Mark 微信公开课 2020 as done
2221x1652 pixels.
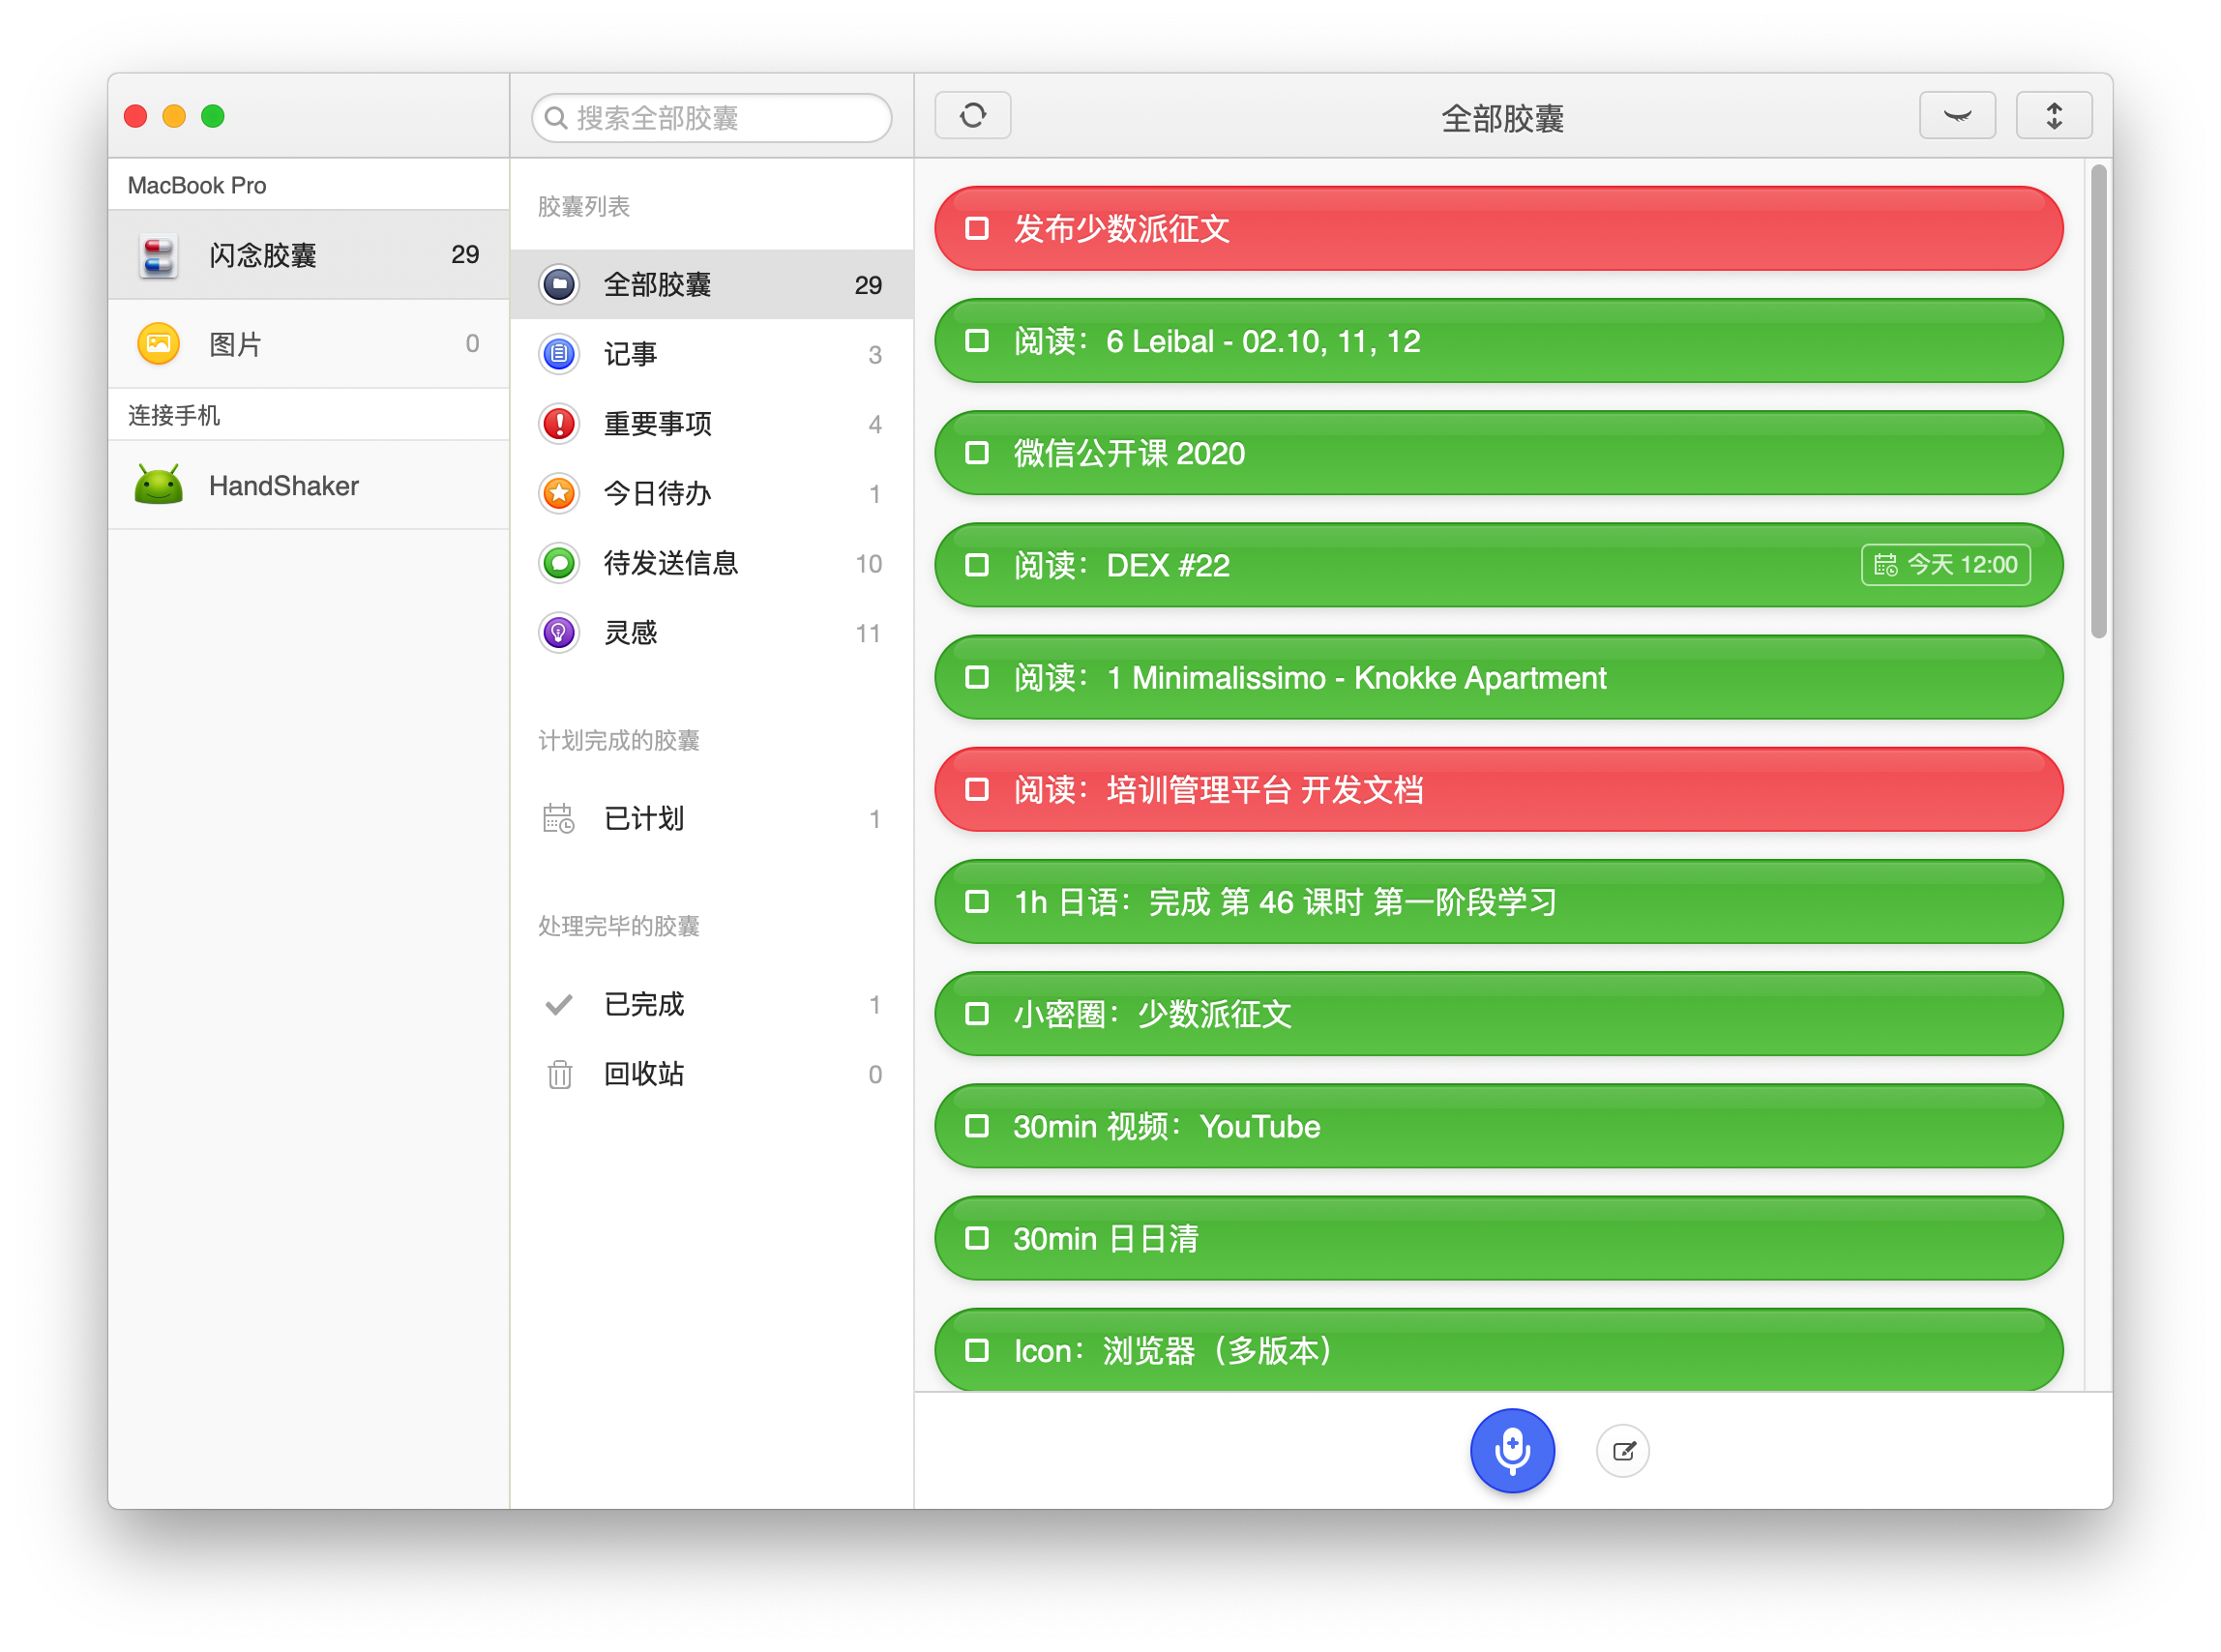pyautogui.click(x=977, y=453)
